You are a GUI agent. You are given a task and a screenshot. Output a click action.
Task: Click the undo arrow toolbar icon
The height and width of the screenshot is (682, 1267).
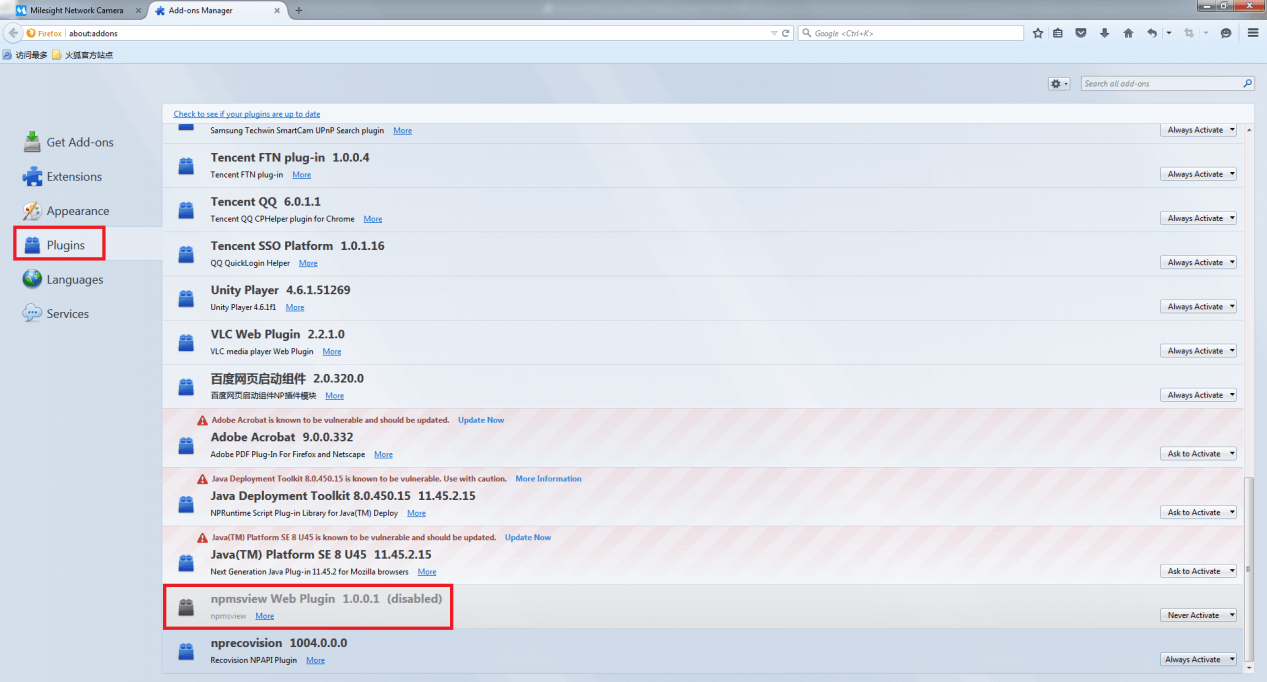(x=1152, y=33)
